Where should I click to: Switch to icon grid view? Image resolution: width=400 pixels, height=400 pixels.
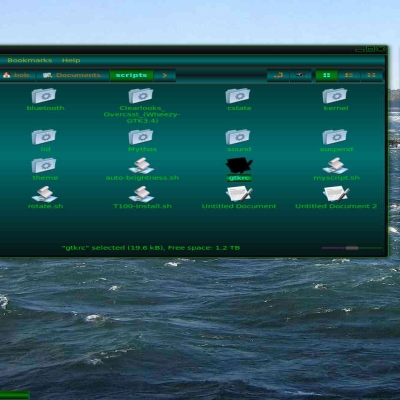coord(327,75)
